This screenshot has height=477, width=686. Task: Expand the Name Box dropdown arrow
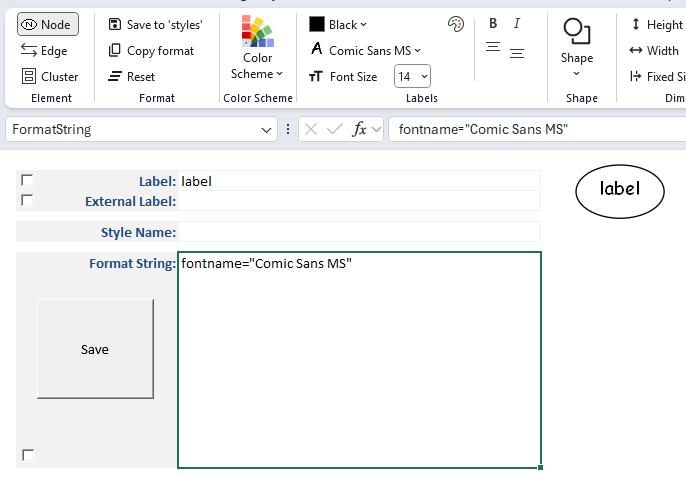267,129
